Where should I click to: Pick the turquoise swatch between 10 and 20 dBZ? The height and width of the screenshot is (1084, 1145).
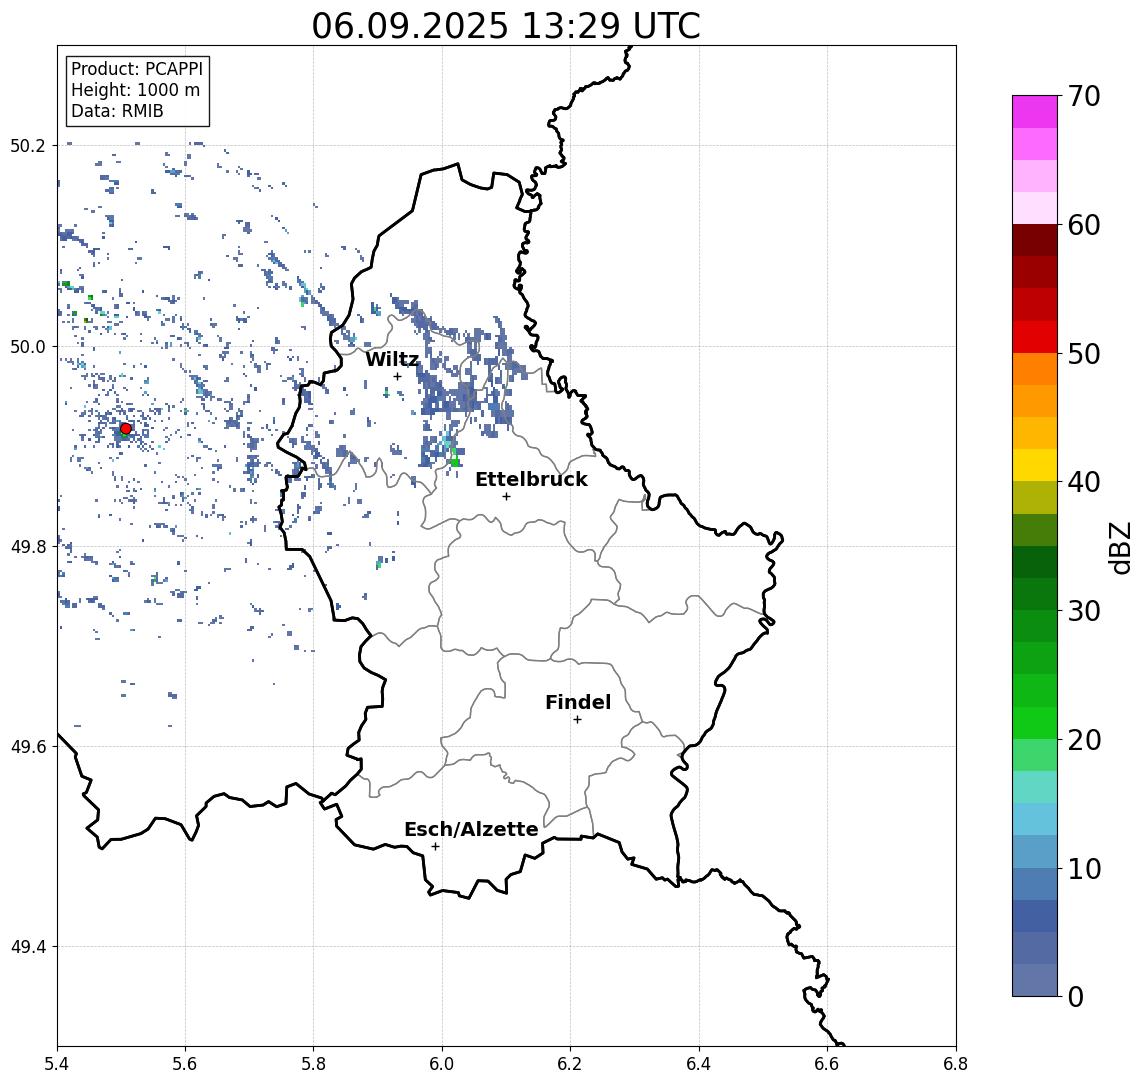[1035, 787]
